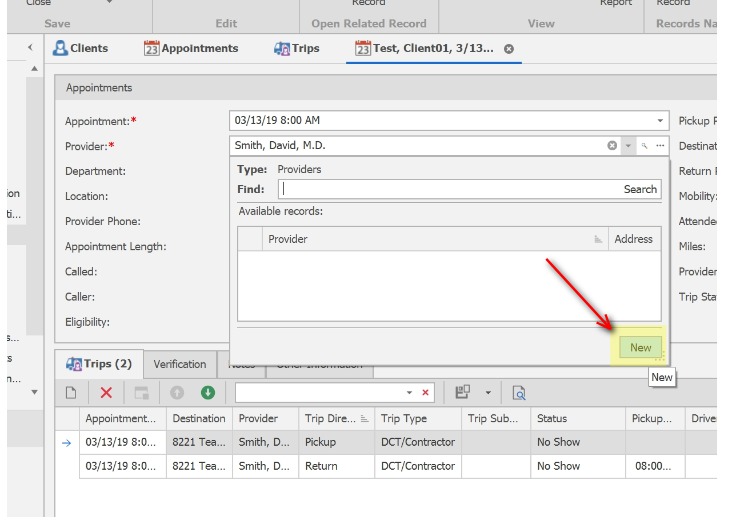Screen dimensions: 730x526
Task: Clear the trips filter with red x
Action: point(425,393)
